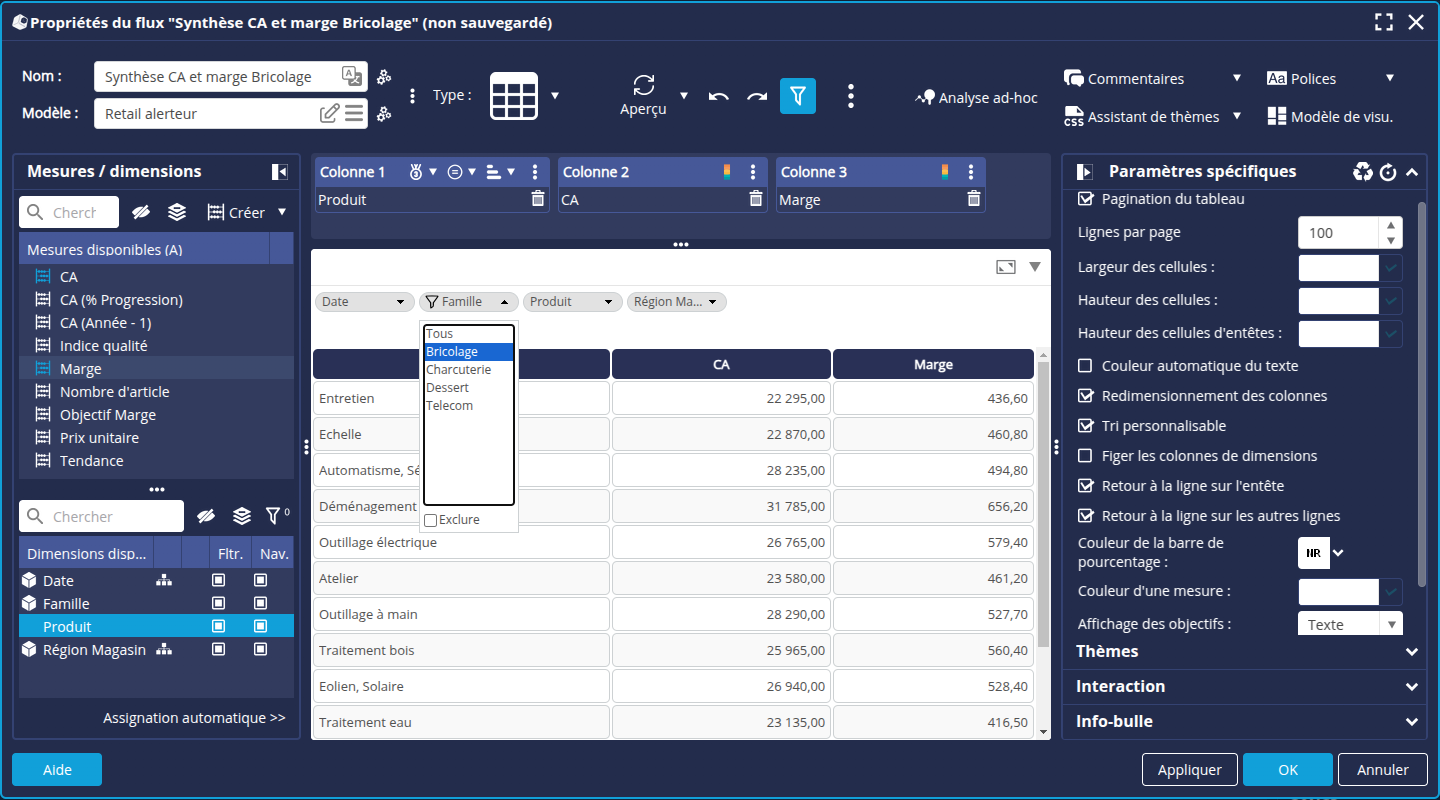Uncheck Tri personnalisable
This screenshot has width=1440, height=800.
tap(1085, 426)
